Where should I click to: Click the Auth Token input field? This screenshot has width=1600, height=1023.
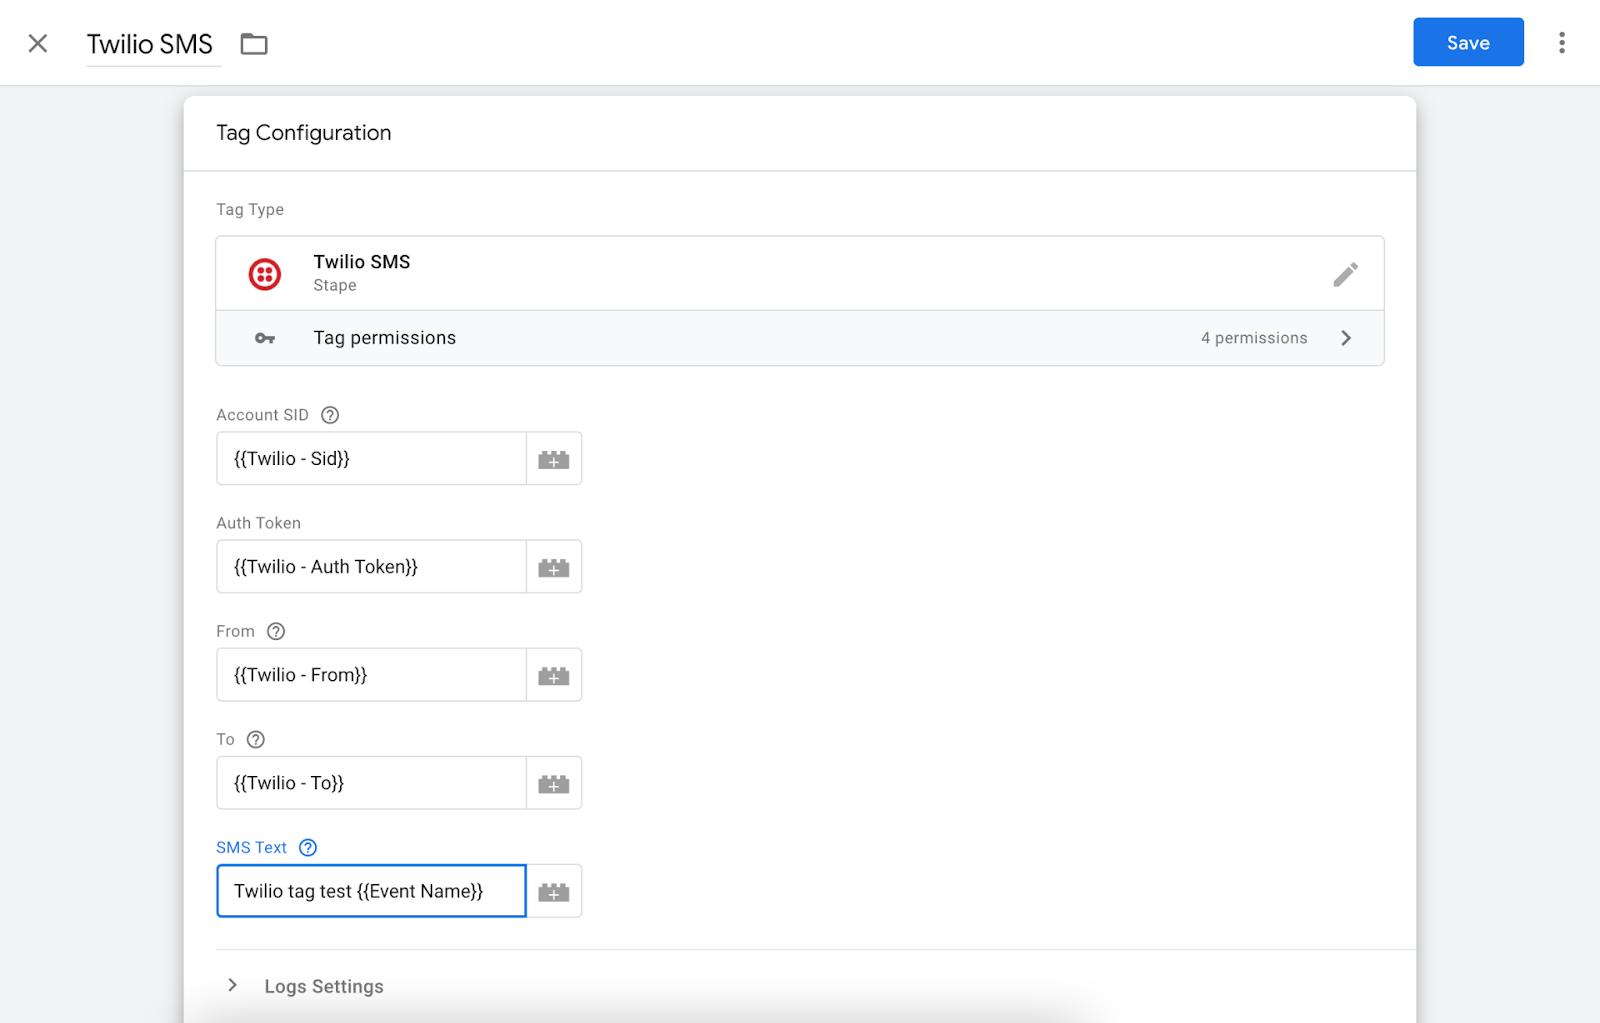tap(371, 567)
